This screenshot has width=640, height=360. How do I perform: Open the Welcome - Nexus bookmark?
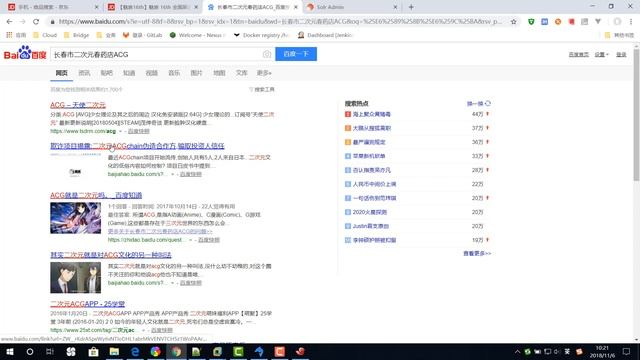click(197, 35)
